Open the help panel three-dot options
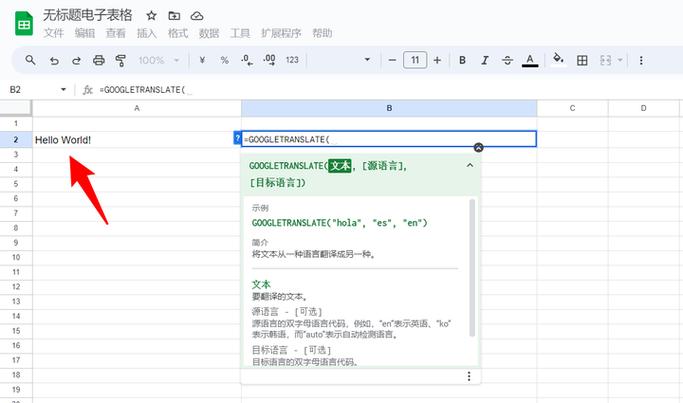This screenshot has height=403, width=683. point(469,376)
